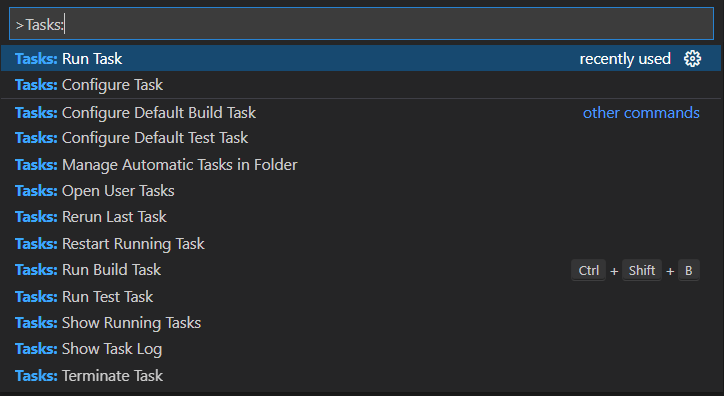
Task: Click inside the command palette input field
Action: [x=361, y=24]
